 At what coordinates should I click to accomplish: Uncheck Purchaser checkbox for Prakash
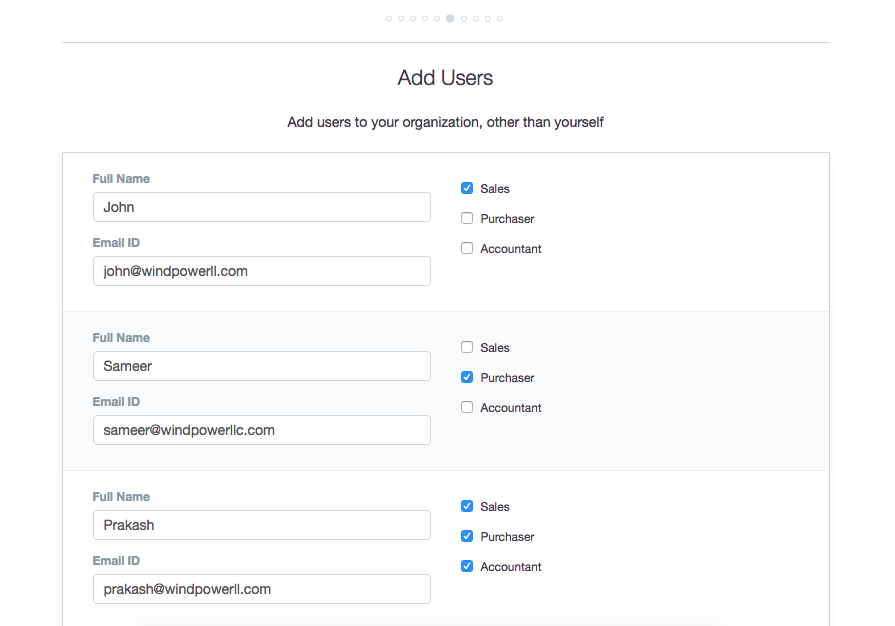coord(467,536)
